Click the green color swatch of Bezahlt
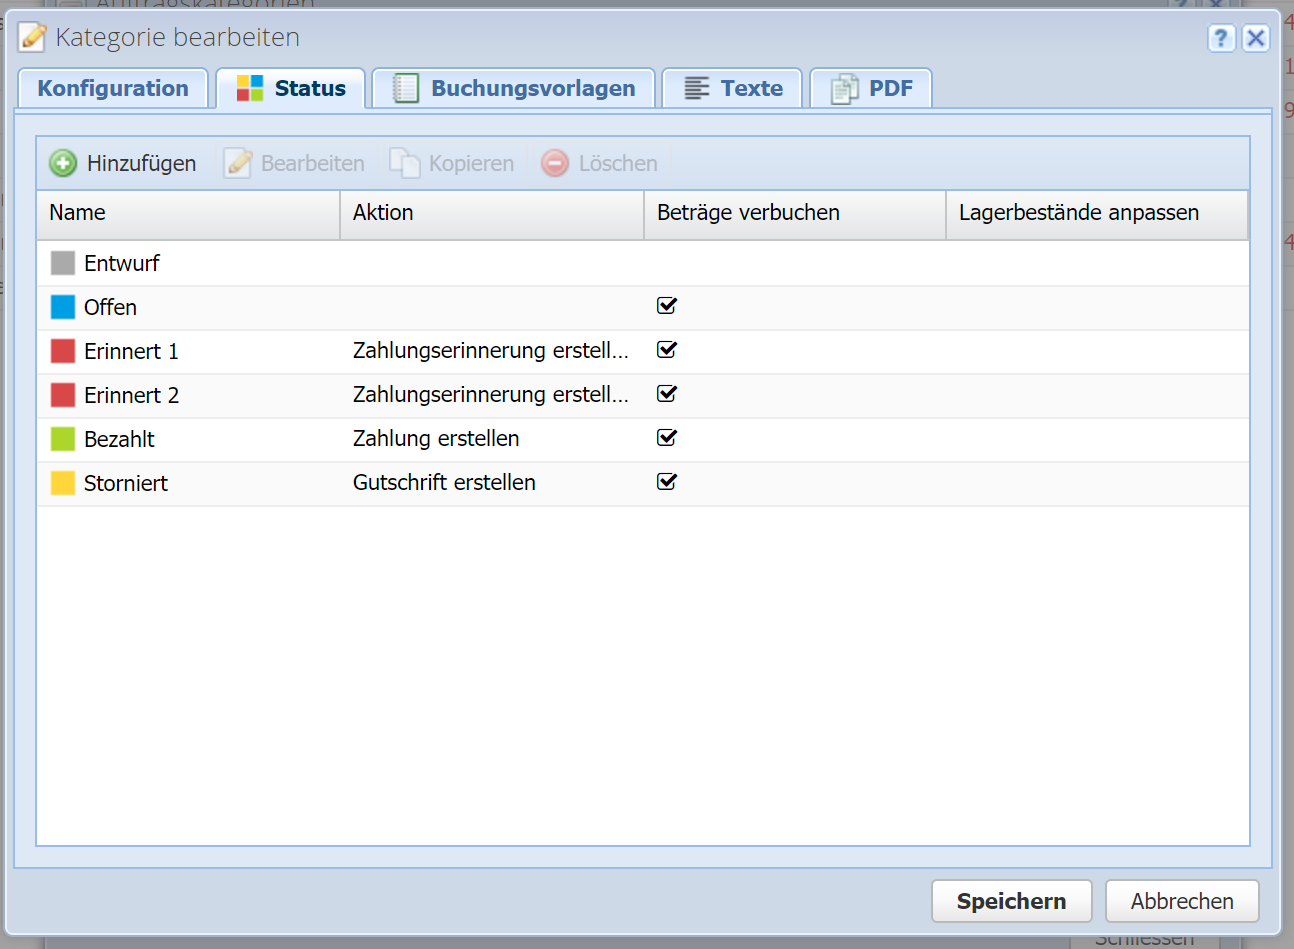1294x949 pixels. [63, 439]
